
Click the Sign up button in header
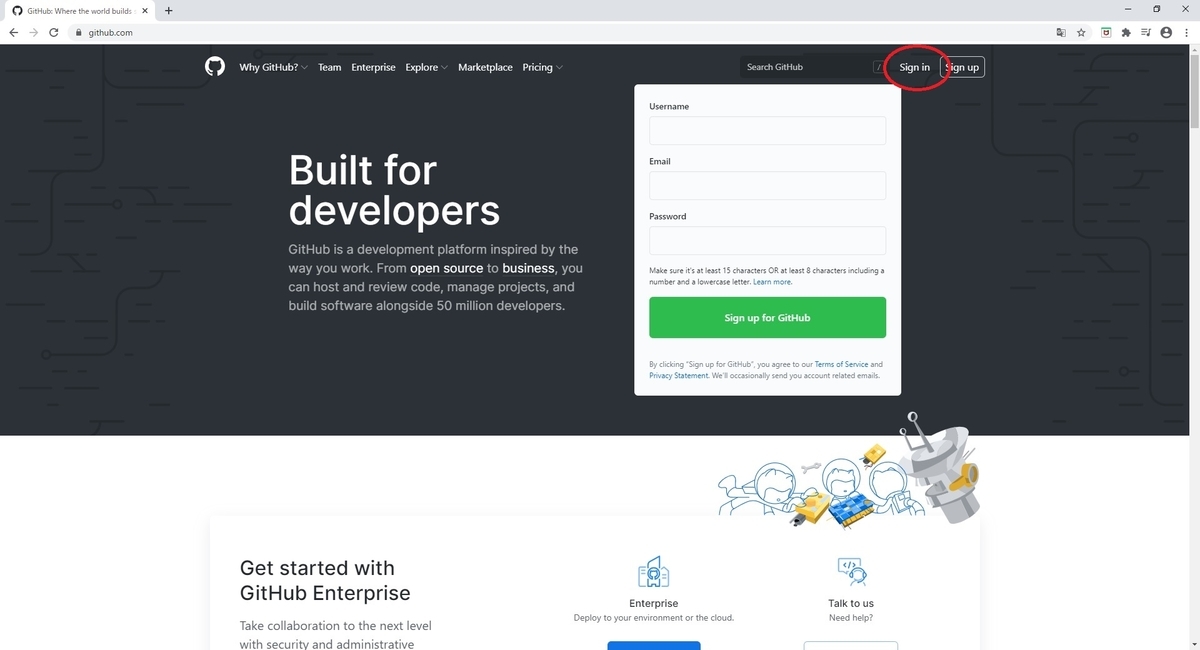tap(962, 67)
